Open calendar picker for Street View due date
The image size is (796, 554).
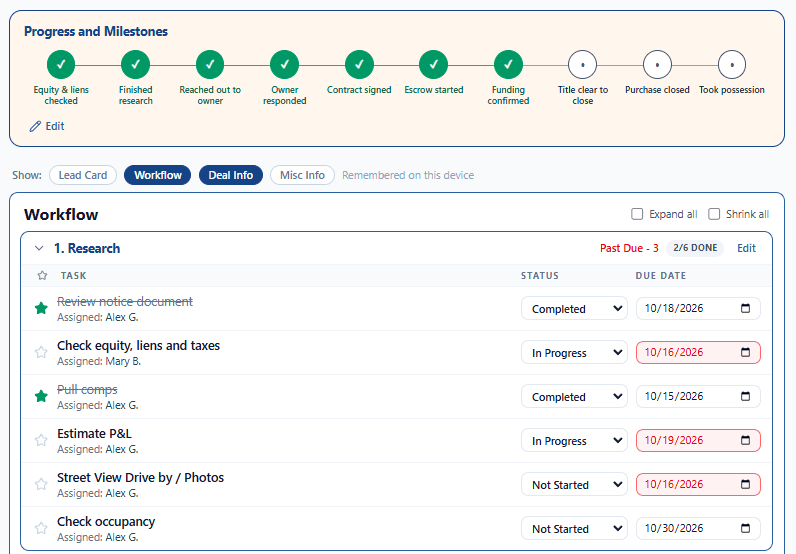[745, 484]
